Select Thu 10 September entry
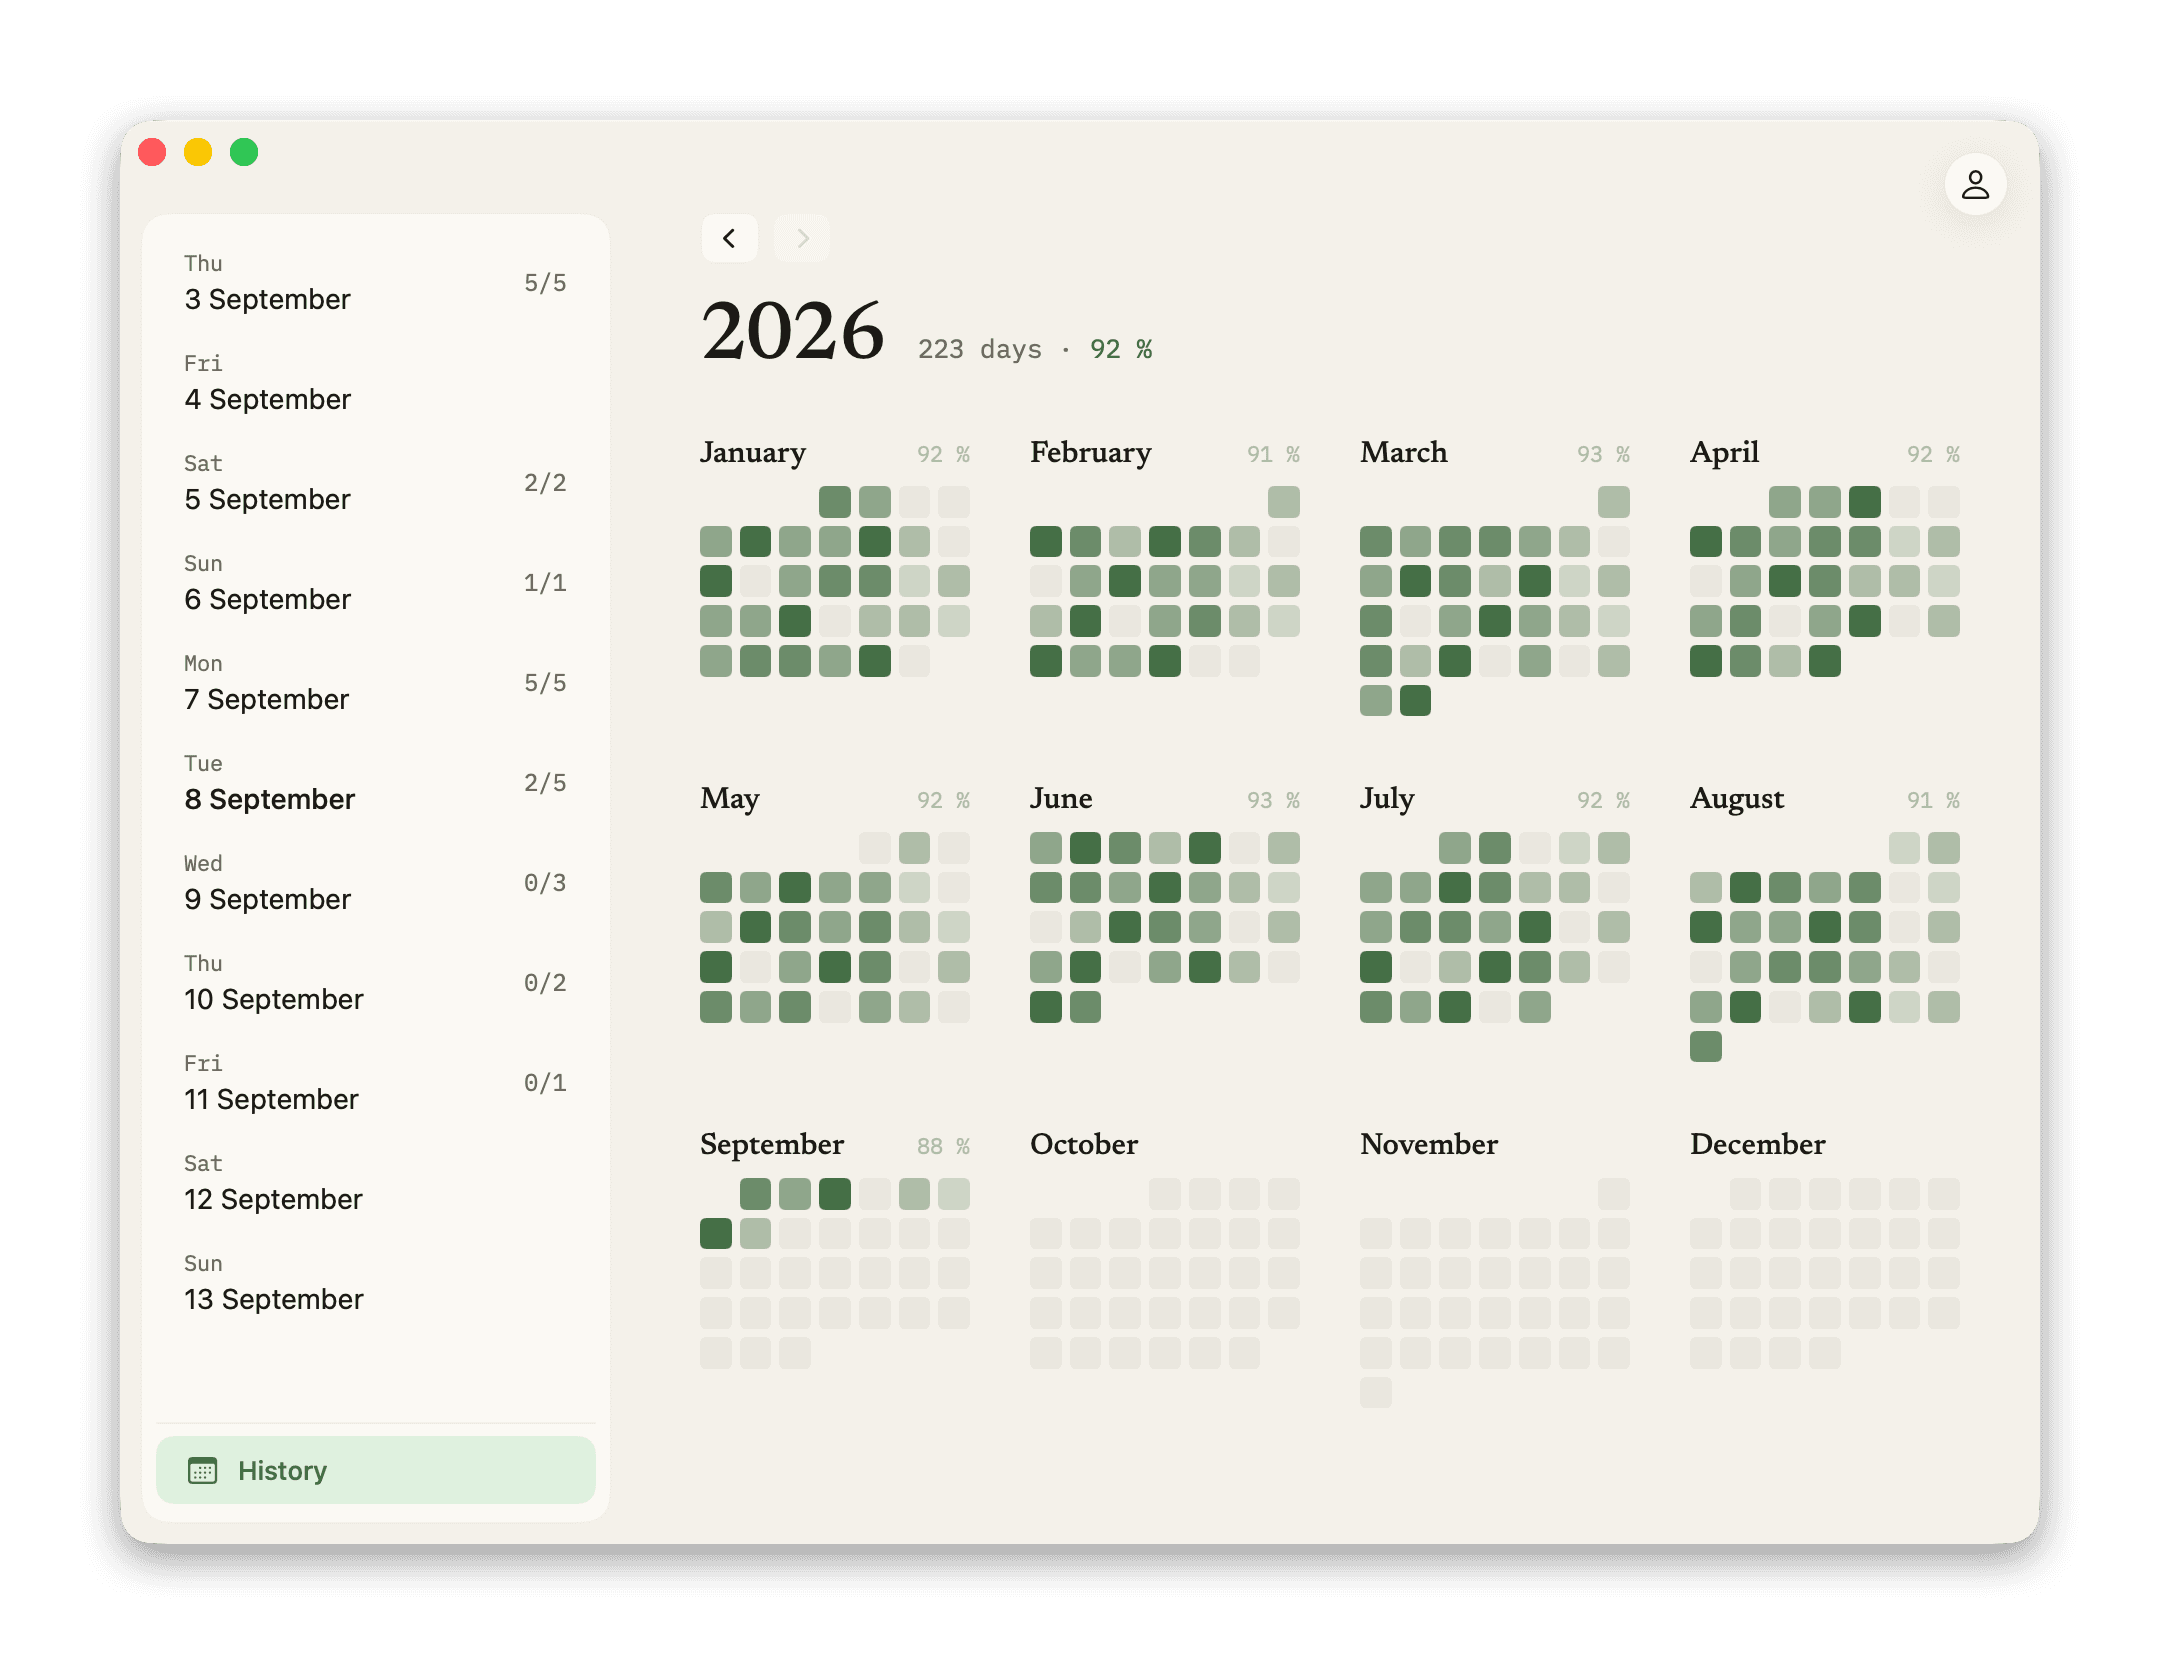Viewport: 2160px width, 1664px height. (x=376, y=984)
